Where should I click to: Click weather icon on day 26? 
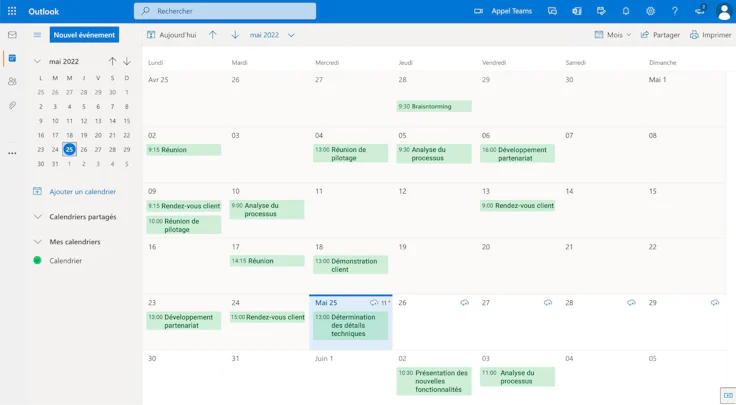coord(465,303)
